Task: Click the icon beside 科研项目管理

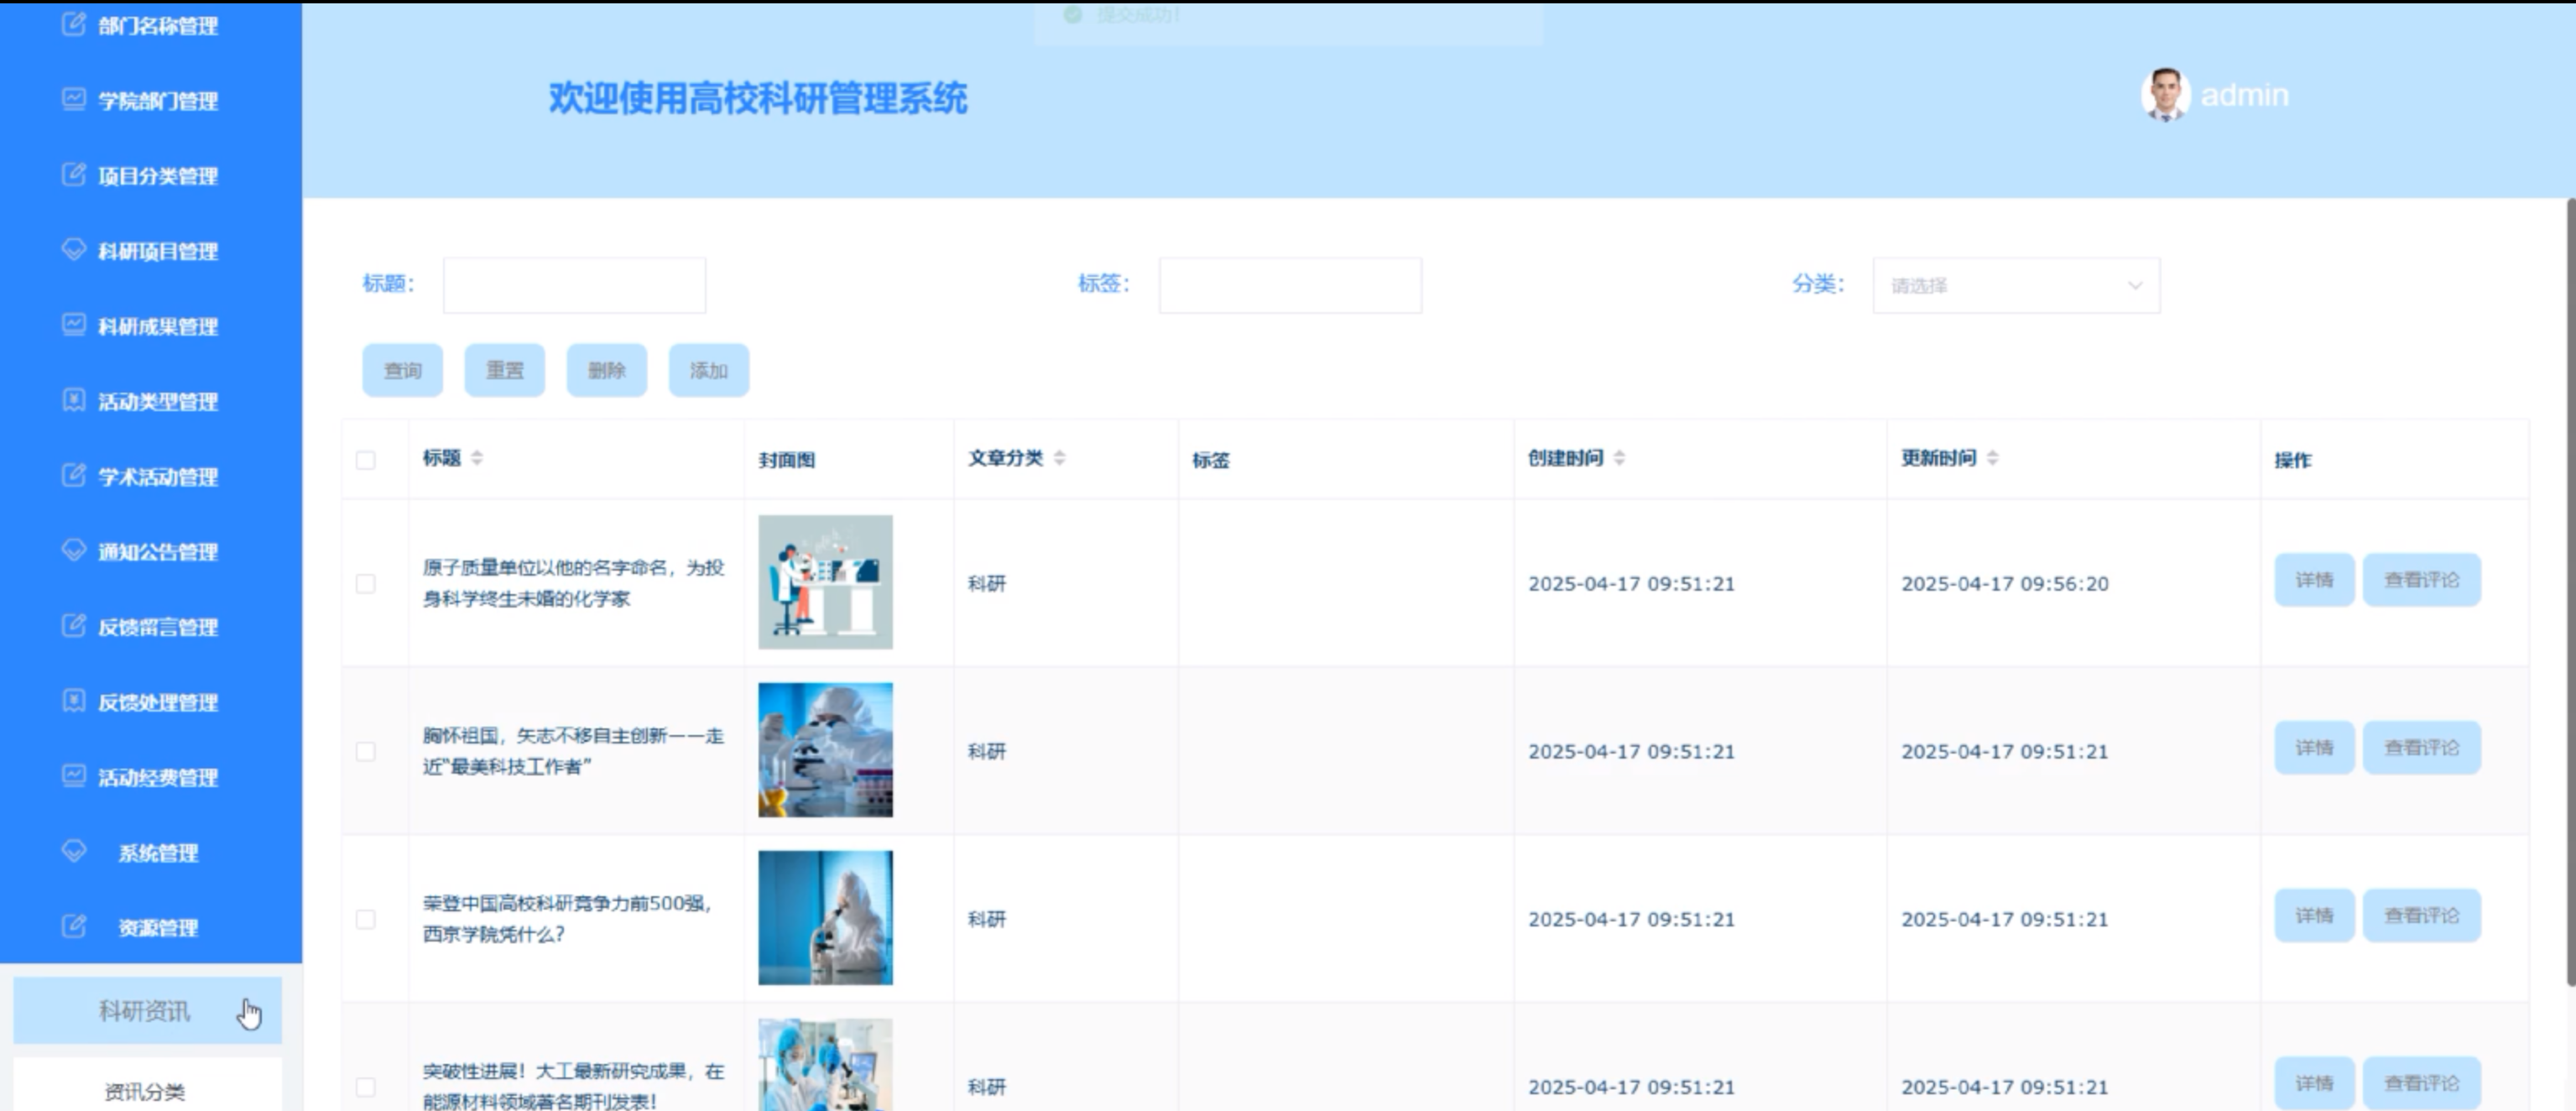Action: [x=74, y=249]
